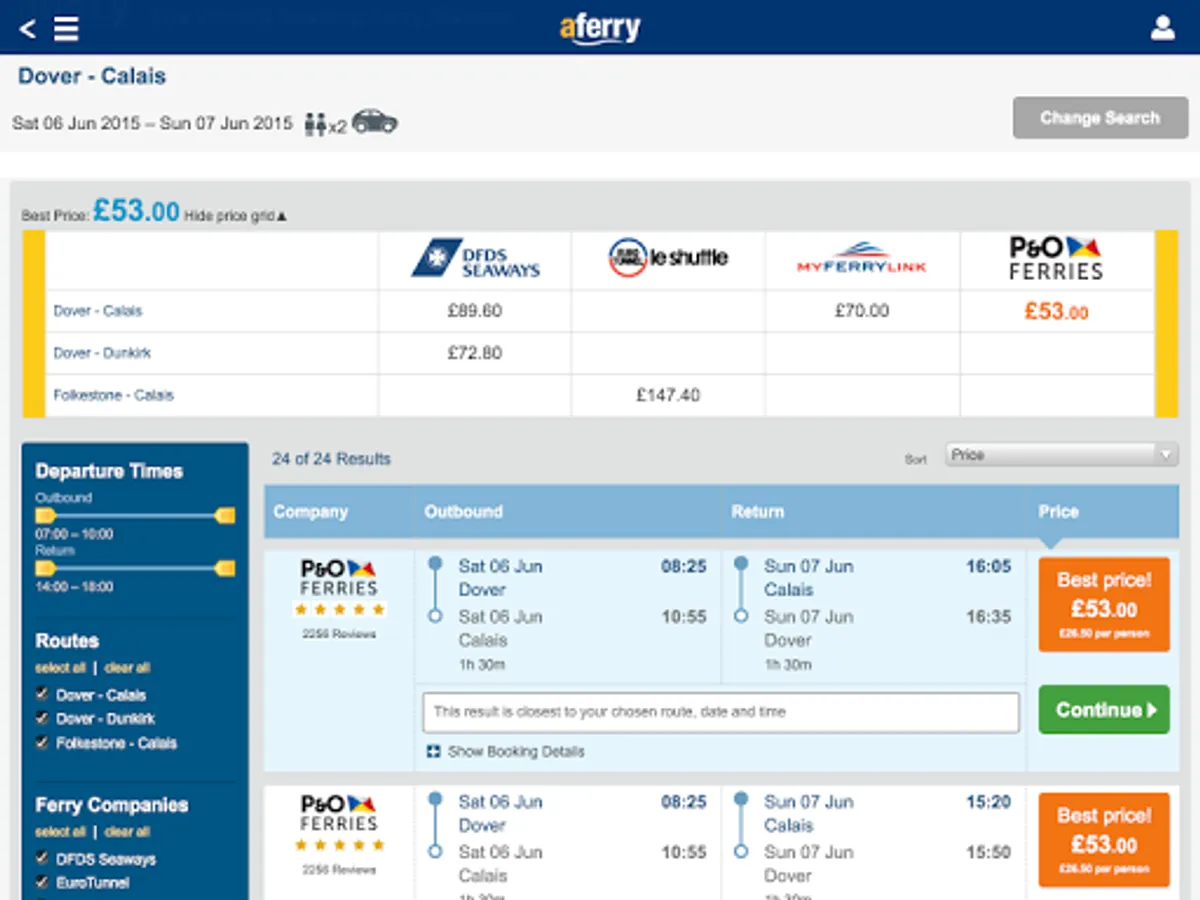Open the hamburger menu
Image resolution: width=1200 pixels, height=900 pixels.
[66, 28]
